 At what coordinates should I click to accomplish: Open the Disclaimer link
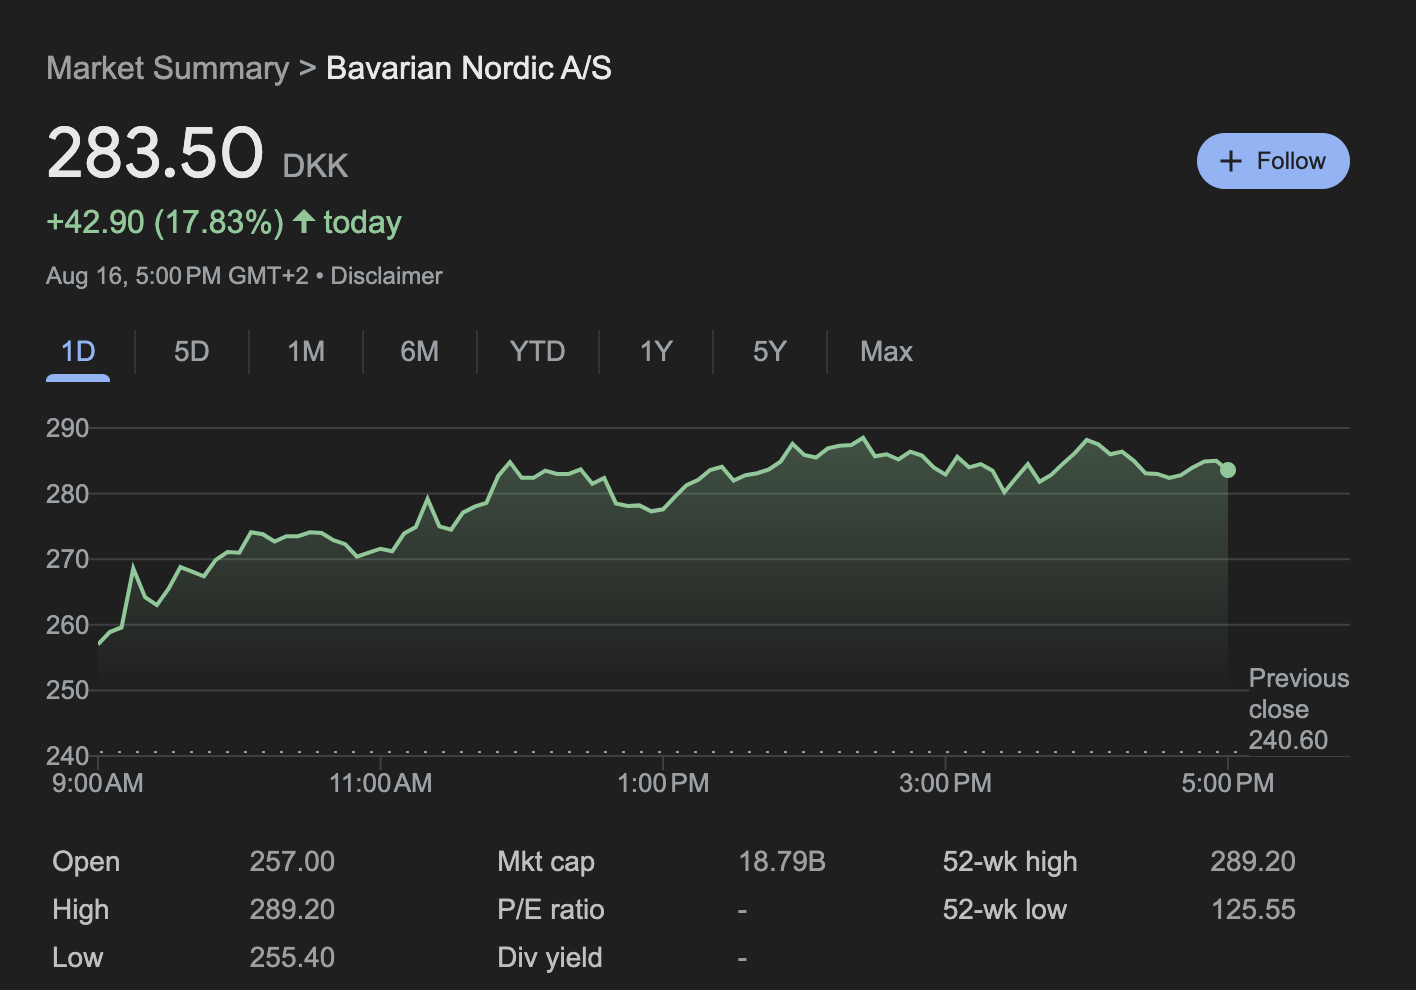pyautogui.click(x=386, y=276)
